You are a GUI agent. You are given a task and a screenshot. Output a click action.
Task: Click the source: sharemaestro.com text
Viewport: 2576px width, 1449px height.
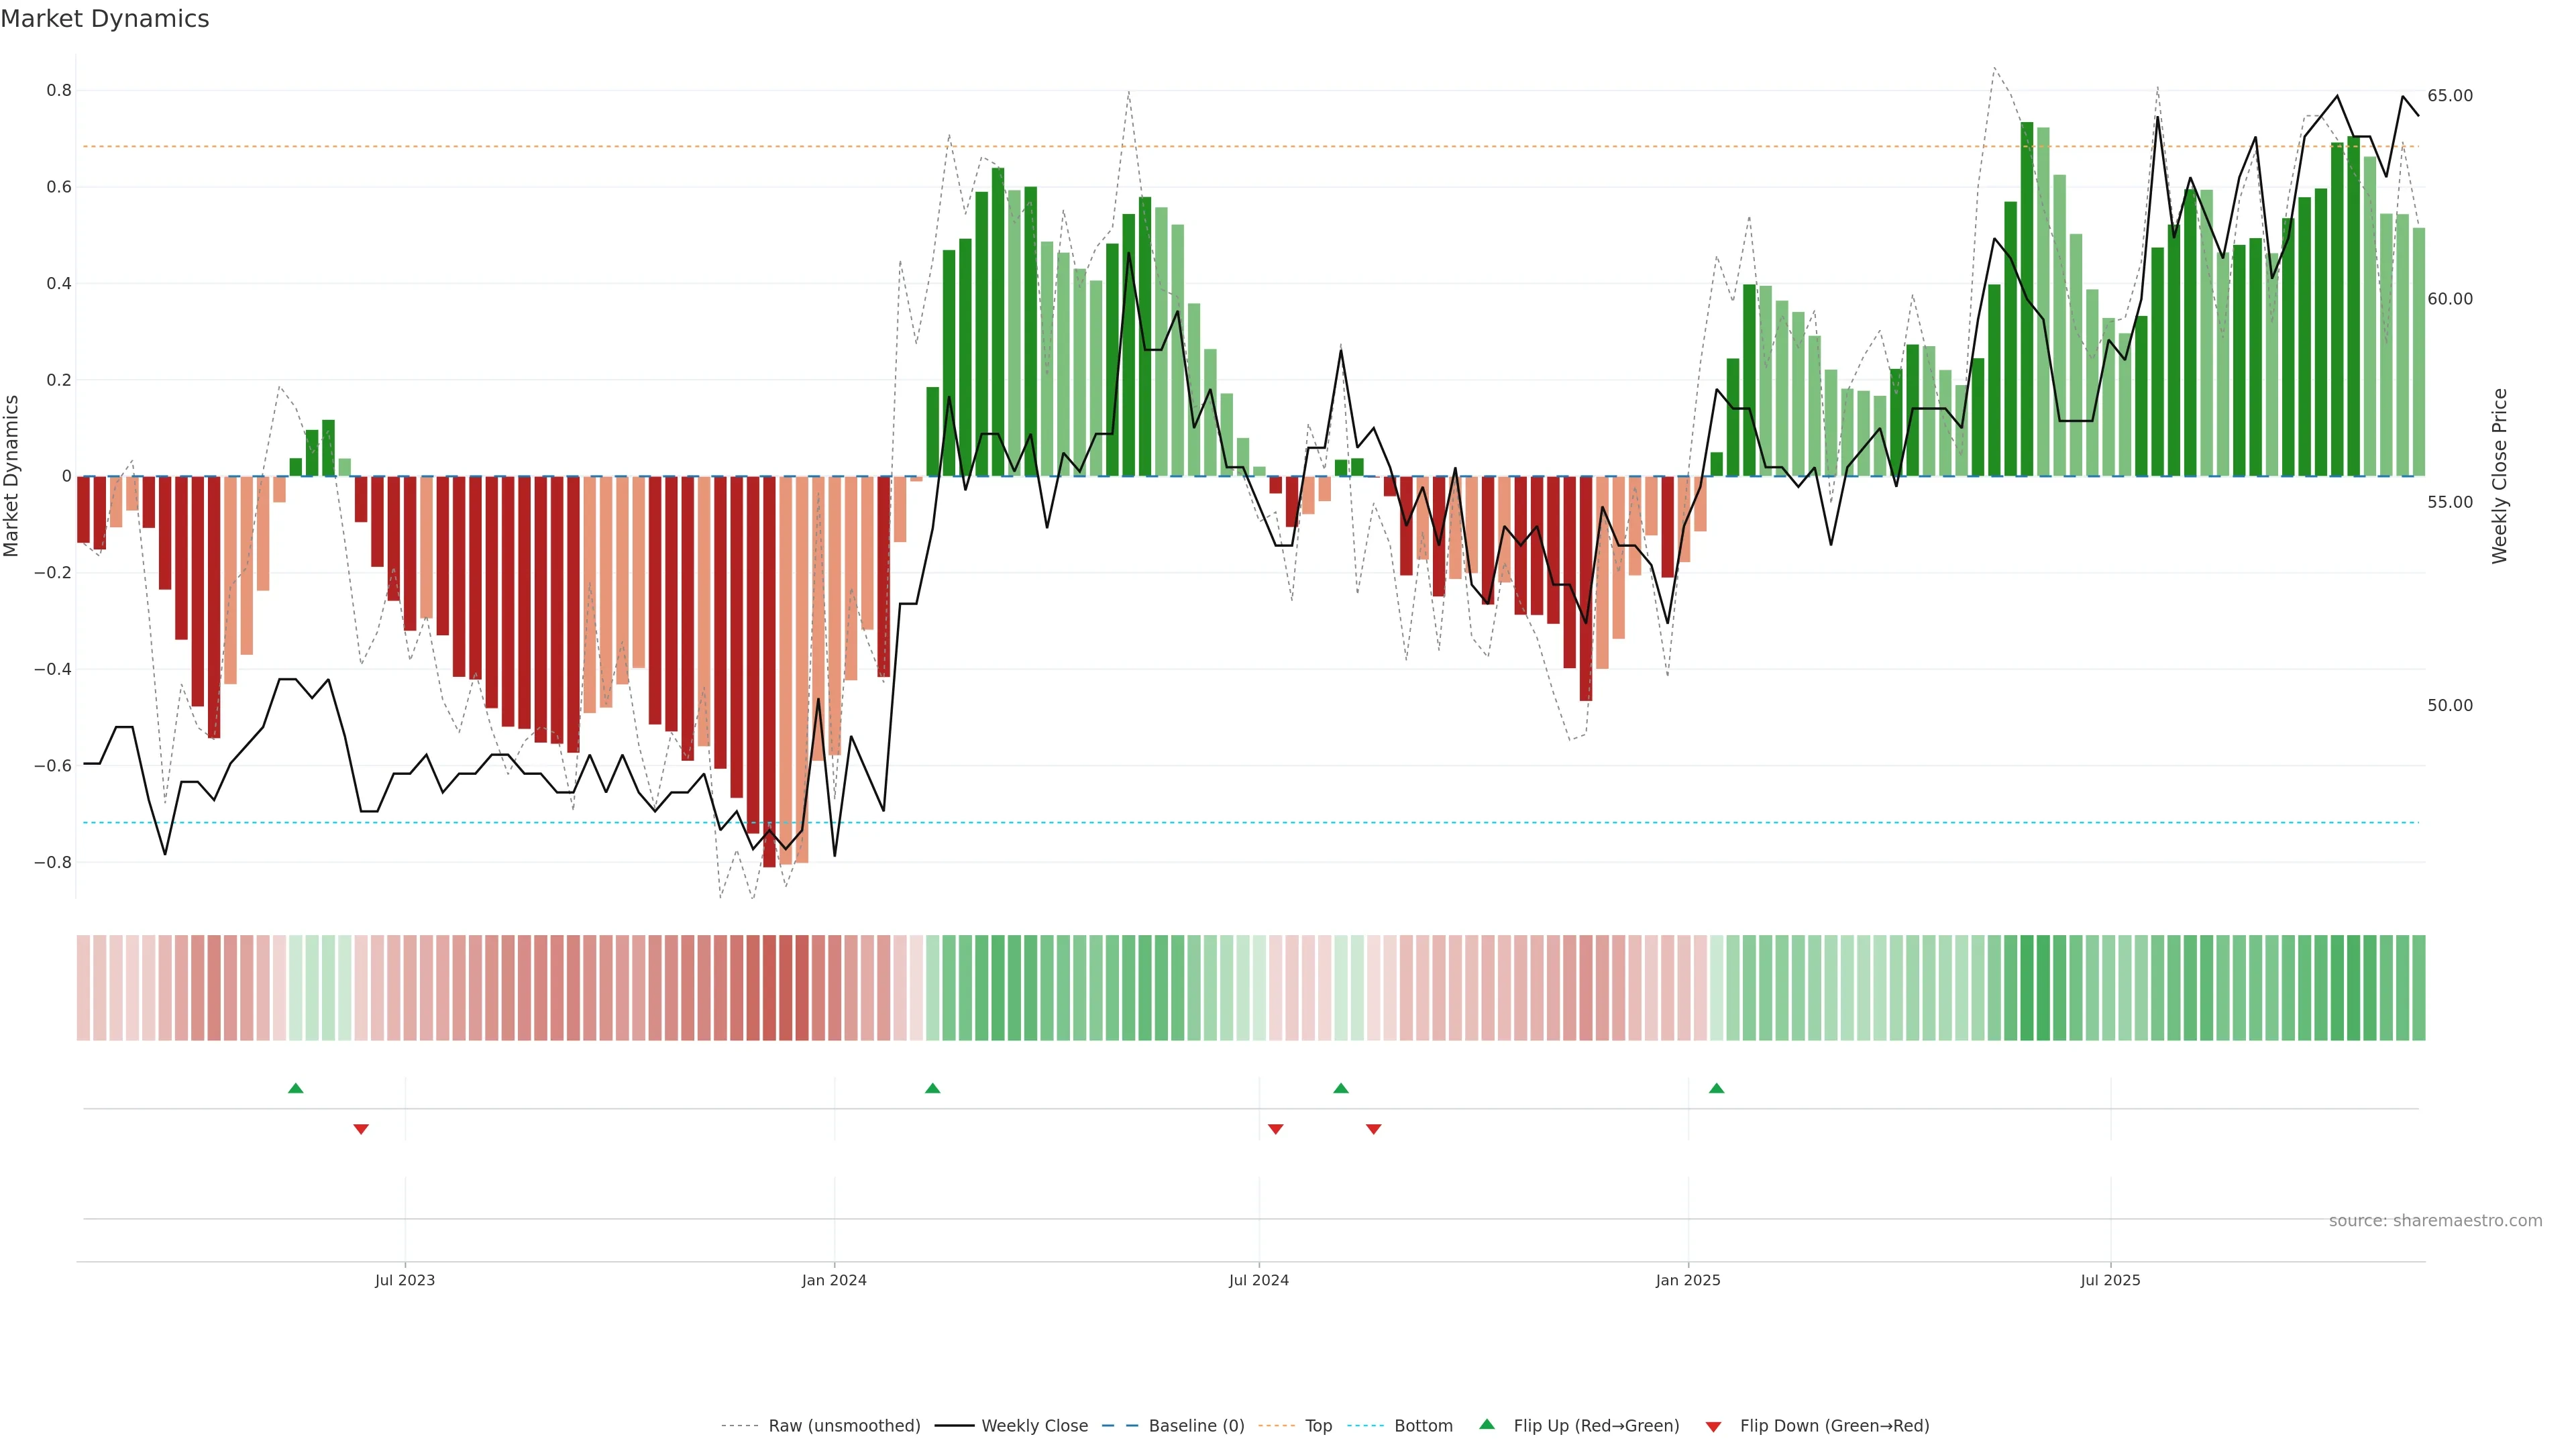coord(2435,1220)
